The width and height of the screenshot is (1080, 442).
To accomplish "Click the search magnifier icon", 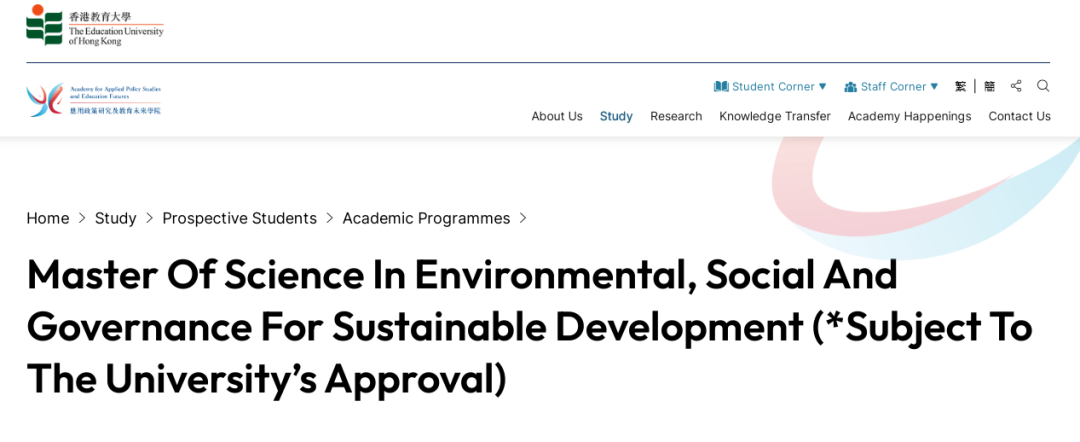I will click(1043, 86).
